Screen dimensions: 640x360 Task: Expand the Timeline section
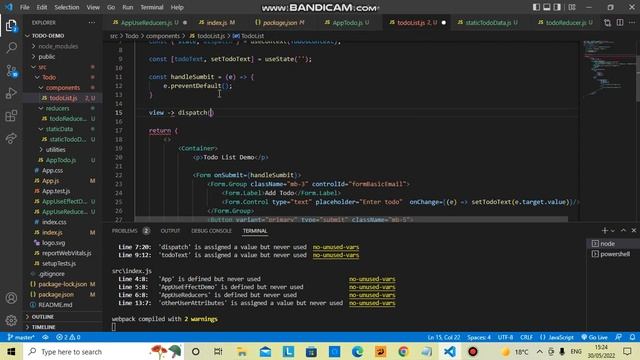[x=62, y=327]
